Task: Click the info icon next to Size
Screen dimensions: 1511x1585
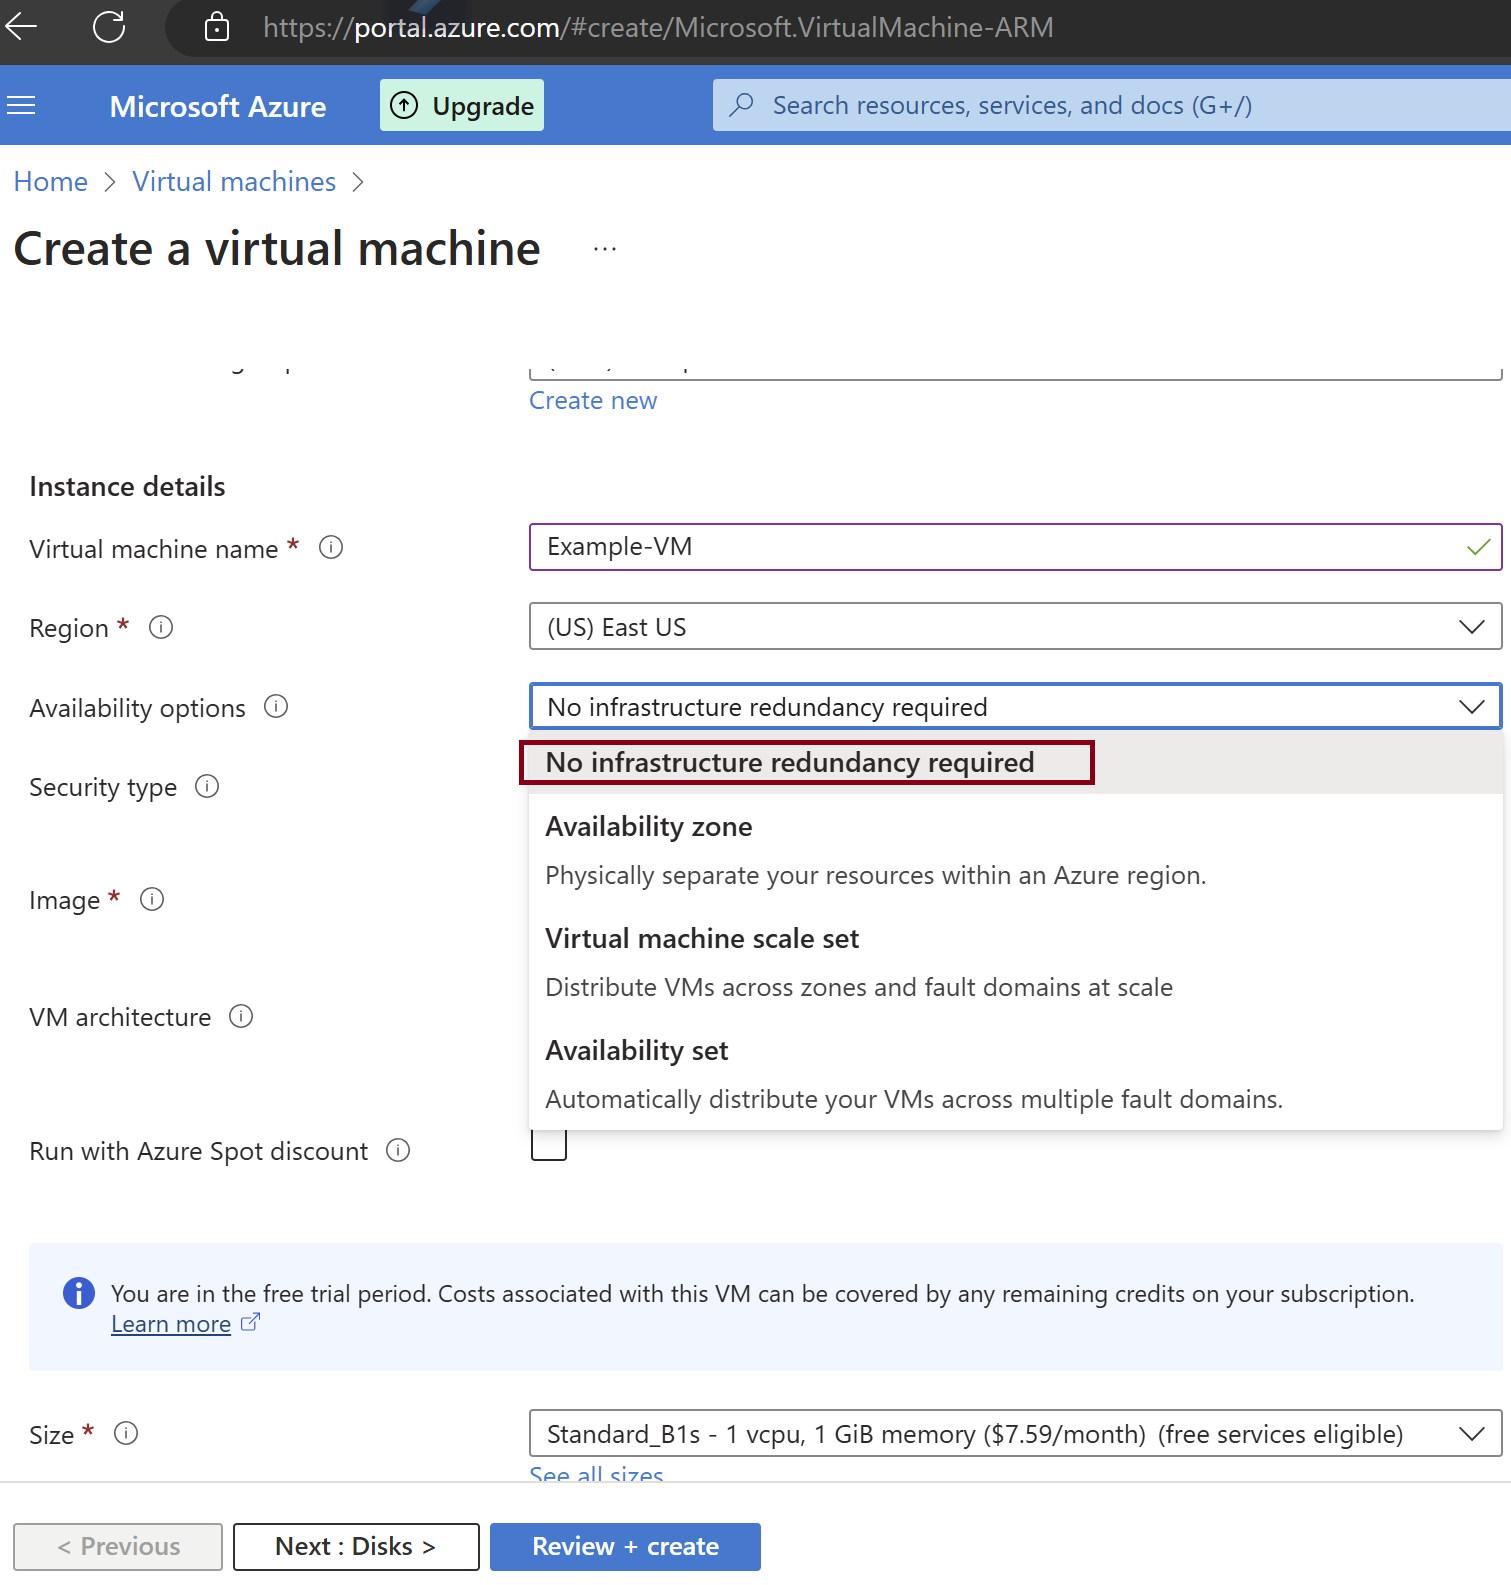Action: pos(126,1434)
